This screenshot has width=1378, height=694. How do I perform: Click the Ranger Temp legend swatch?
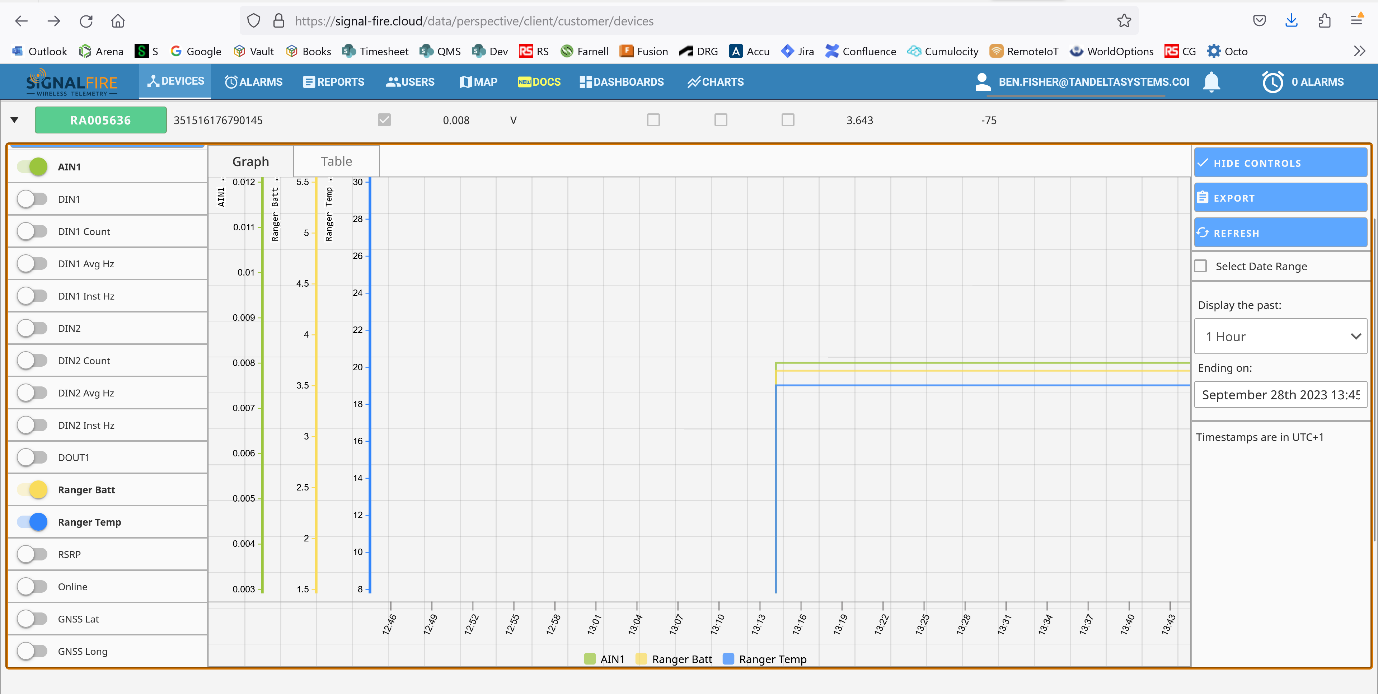point(728,659)
